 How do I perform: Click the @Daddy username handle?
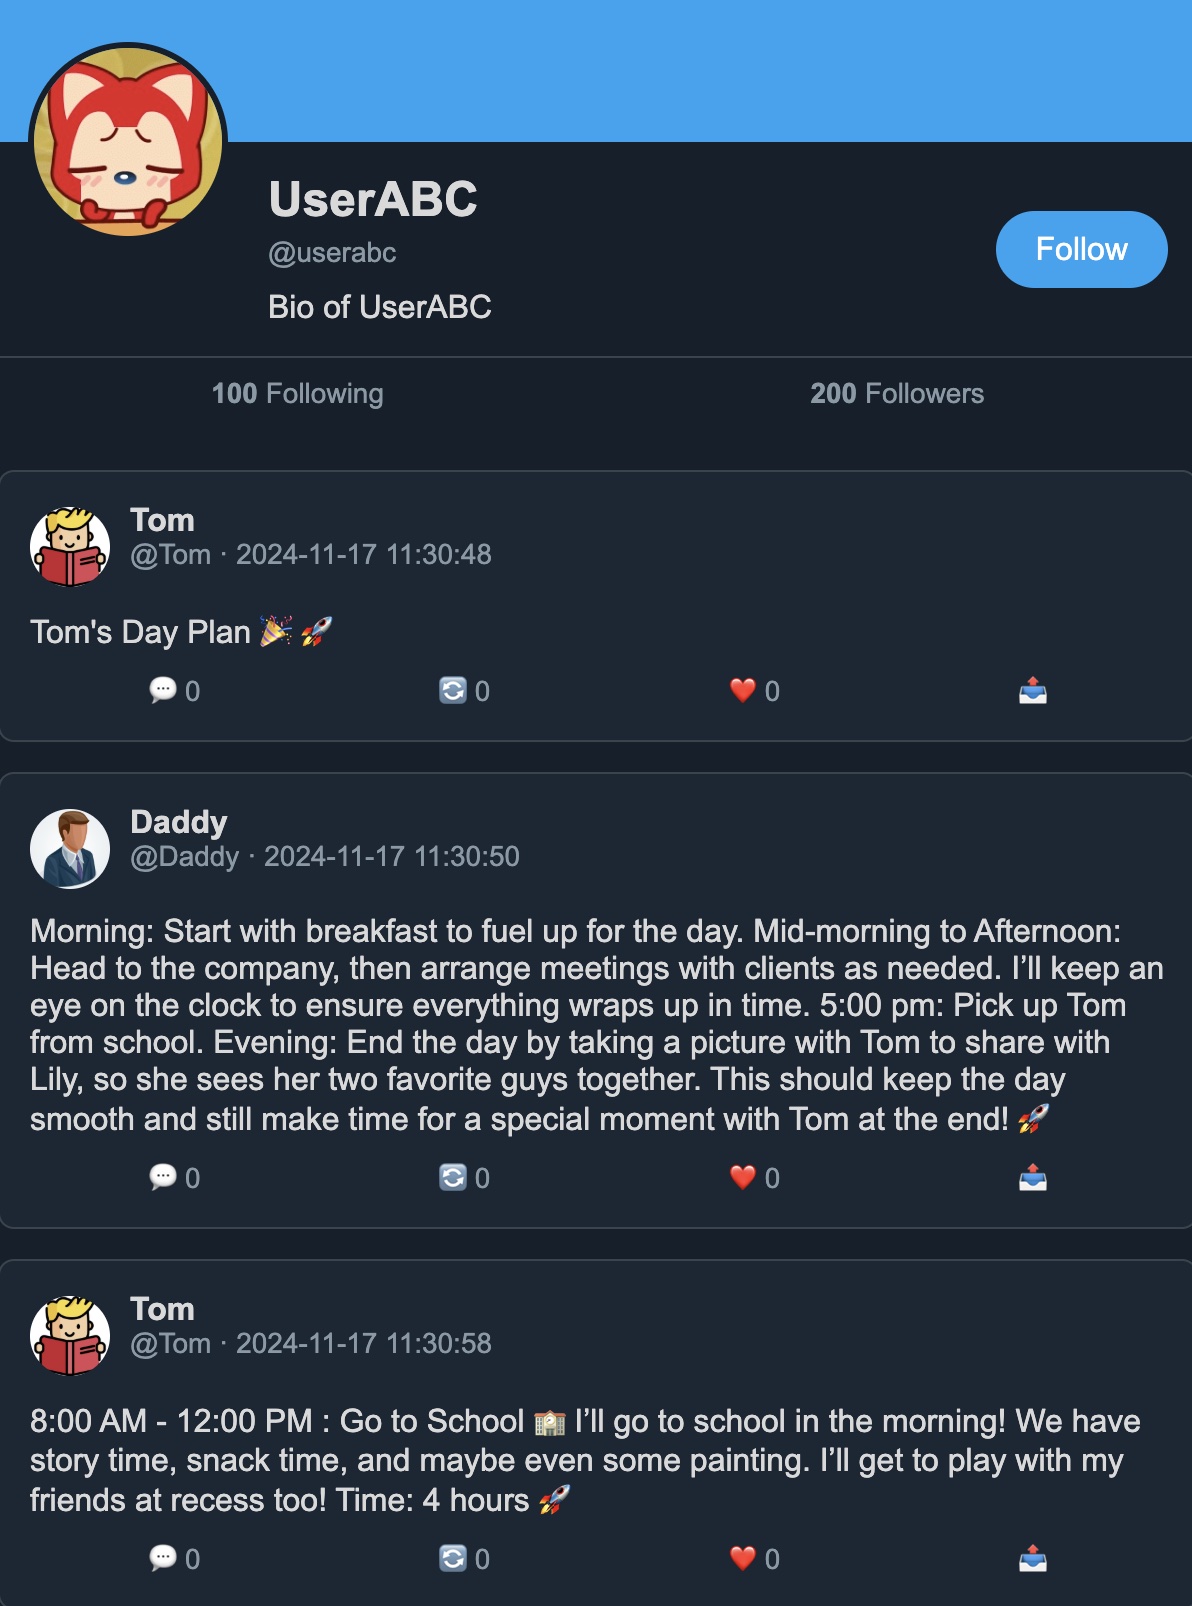pos(185,856)
